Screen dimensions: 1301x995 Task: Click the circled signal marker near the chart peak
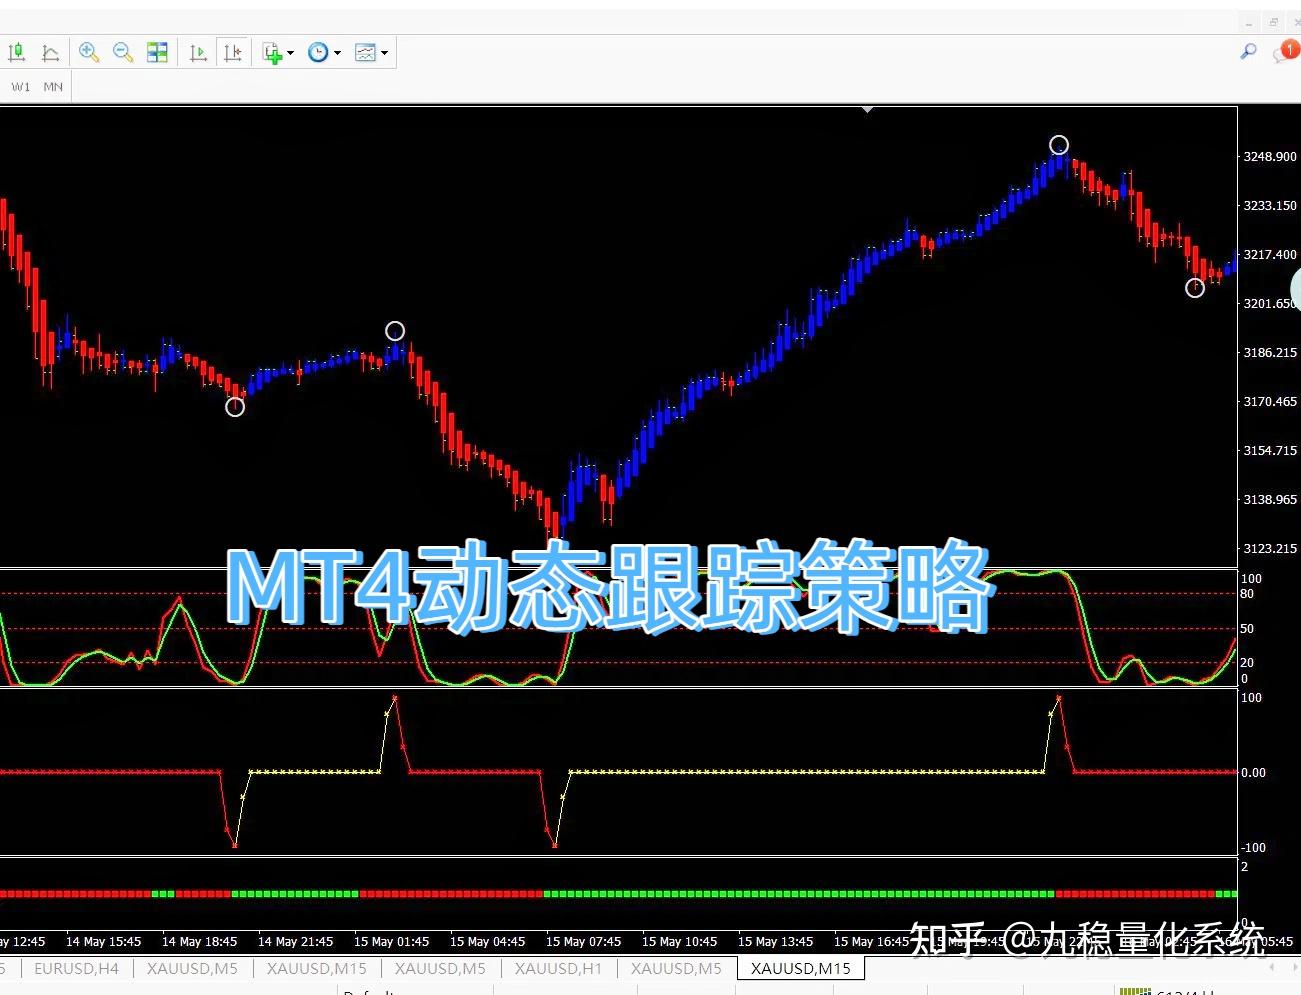1059,144
